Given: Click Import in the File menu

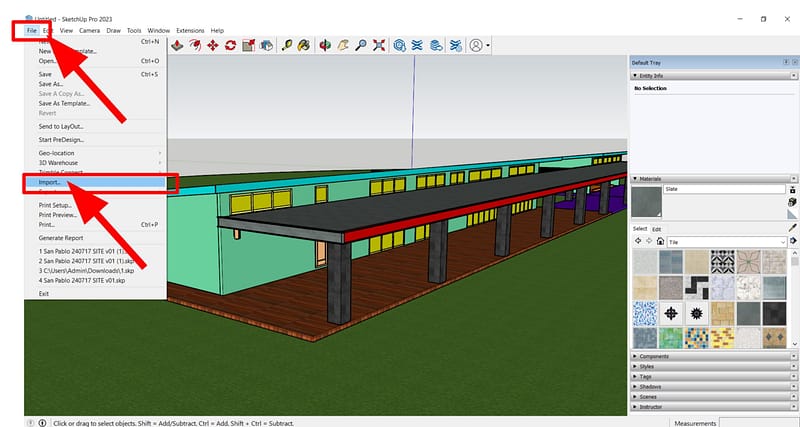Looking at the screenshot, I should coord(50,183).
